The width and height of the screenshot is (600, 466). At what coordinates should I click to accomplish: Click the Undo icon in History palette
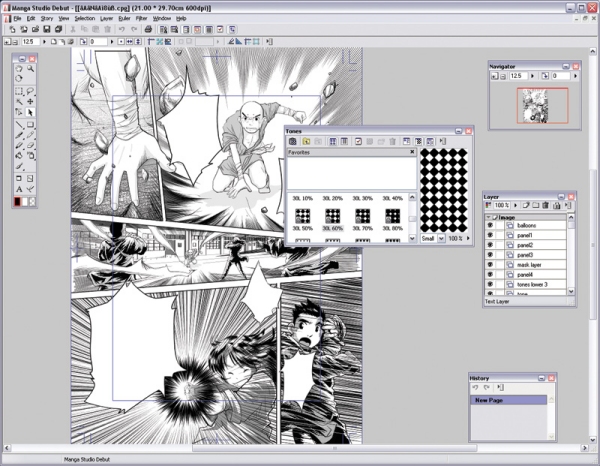coord(475,388)
